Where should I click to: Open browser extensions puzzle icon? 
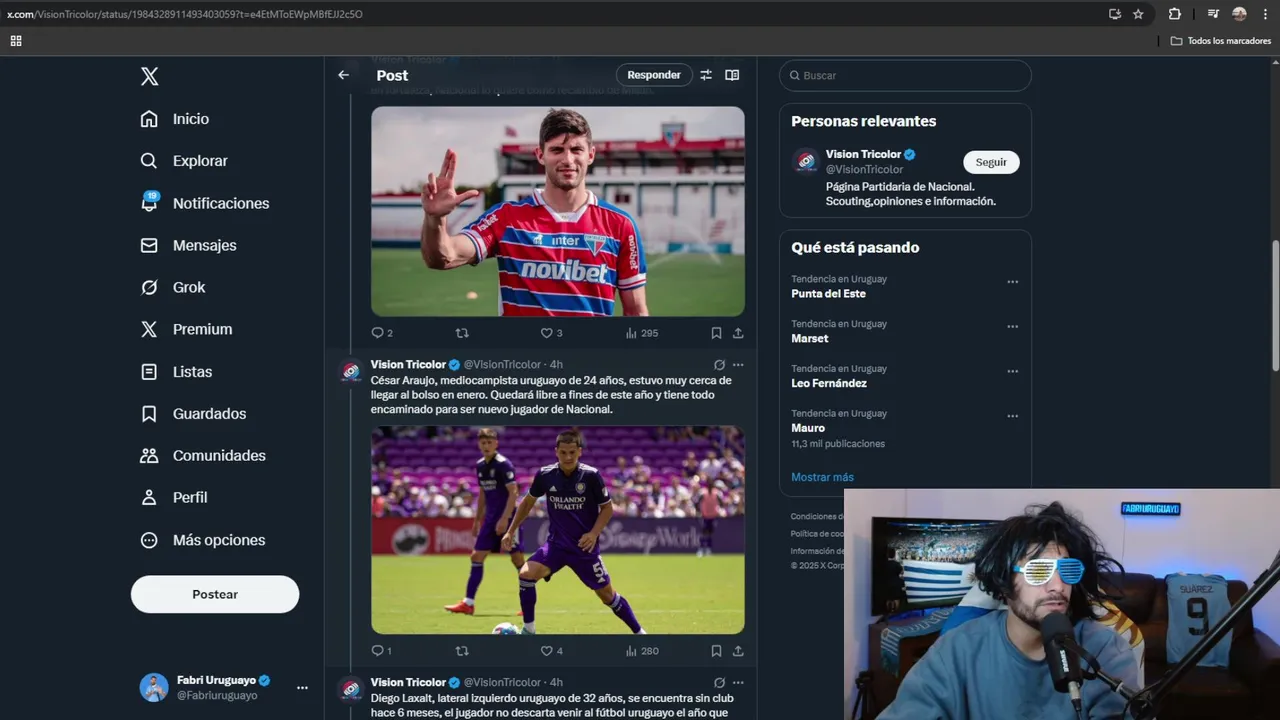coord(1175,14)
